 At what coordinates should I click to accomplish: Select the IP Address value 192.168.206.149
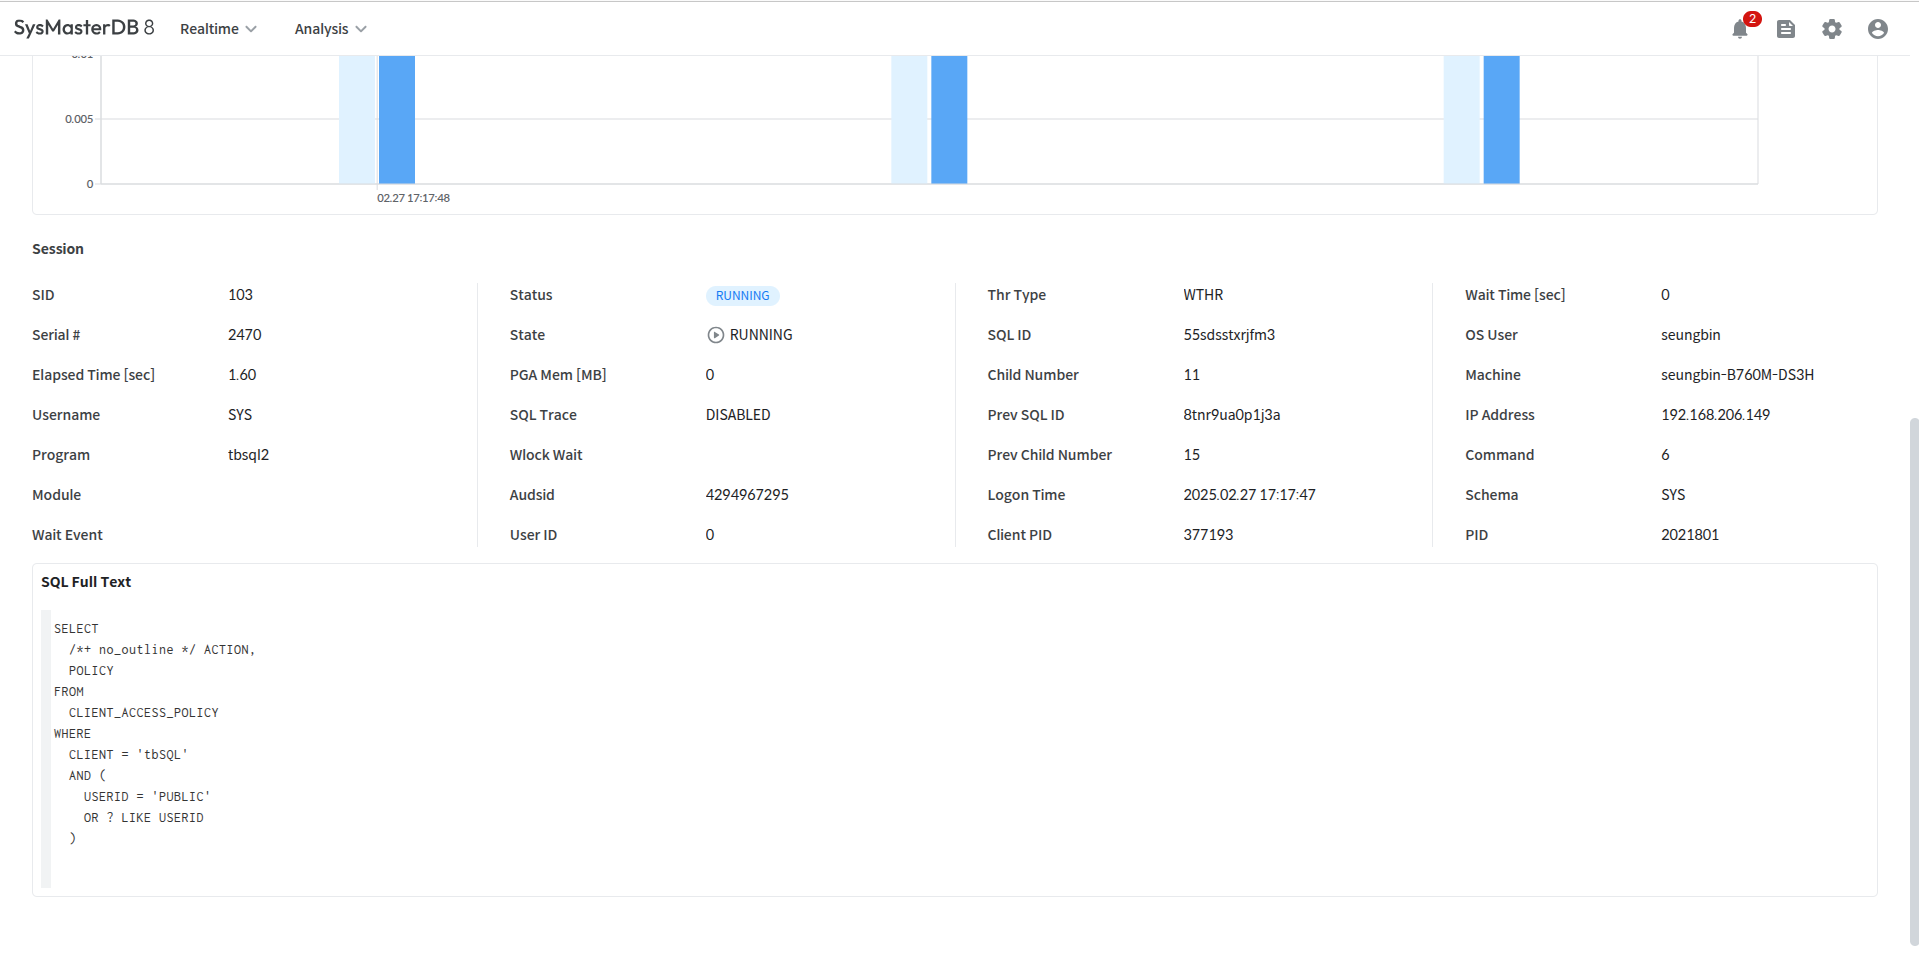tap(1715, 415)
